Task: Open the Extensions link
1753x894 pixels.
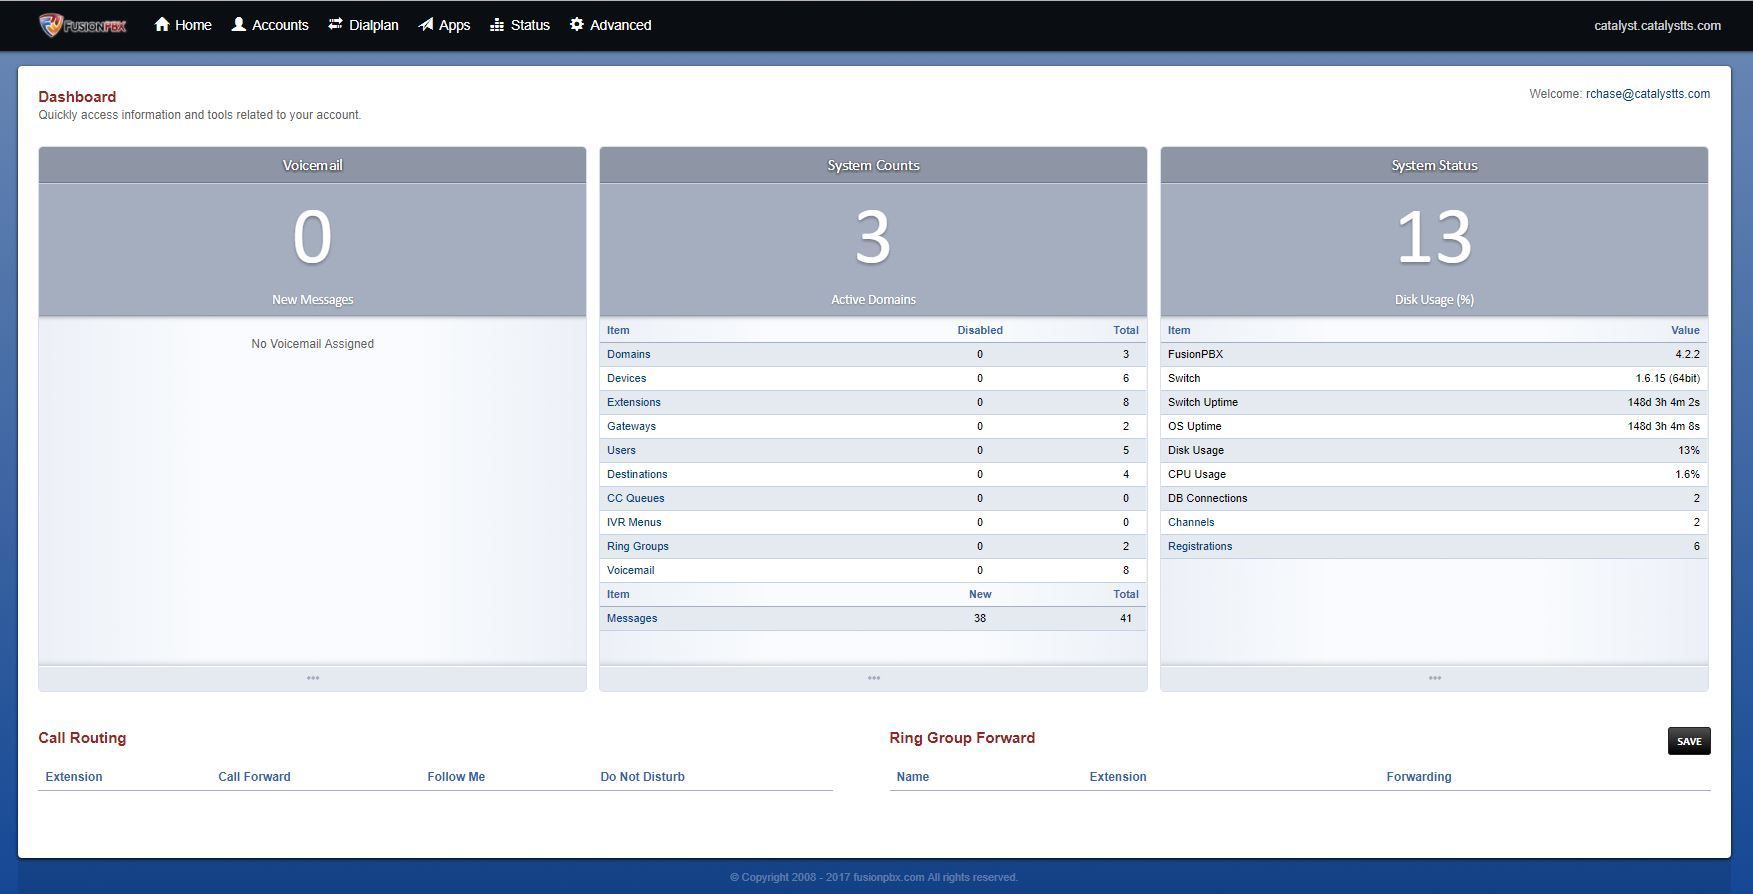Action: click(634, 402)
